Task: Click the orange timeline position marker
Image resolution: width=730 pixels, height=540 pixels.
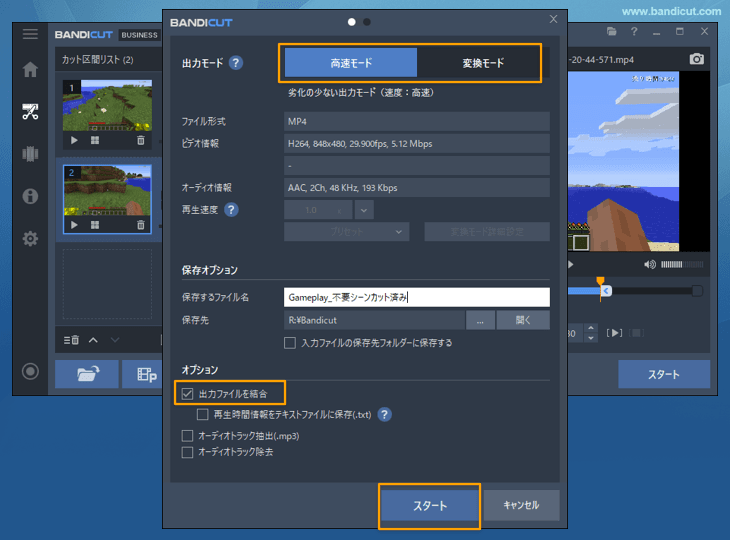Action: [x=601, y=281]
